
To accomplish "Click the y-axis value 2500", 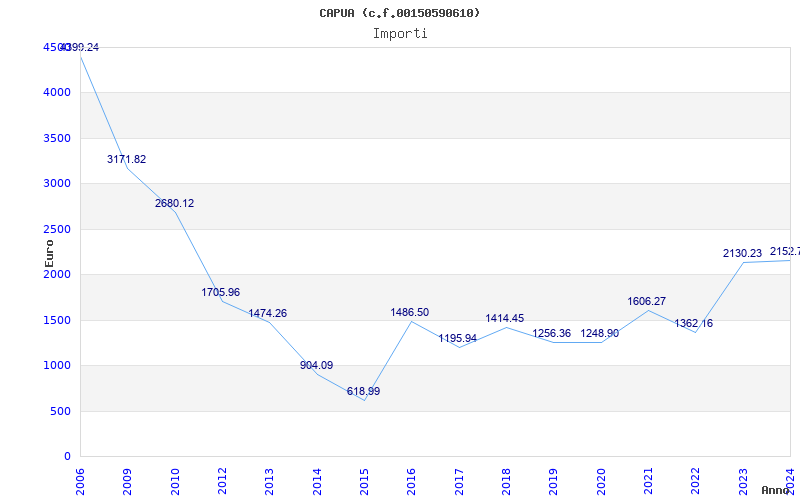I will (x=57, y=229).
